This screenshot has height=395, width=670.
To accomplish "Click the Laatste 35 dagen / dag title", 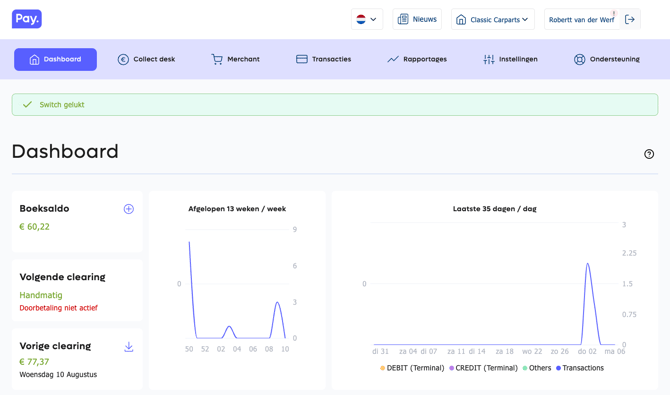I will click(494, 209).
